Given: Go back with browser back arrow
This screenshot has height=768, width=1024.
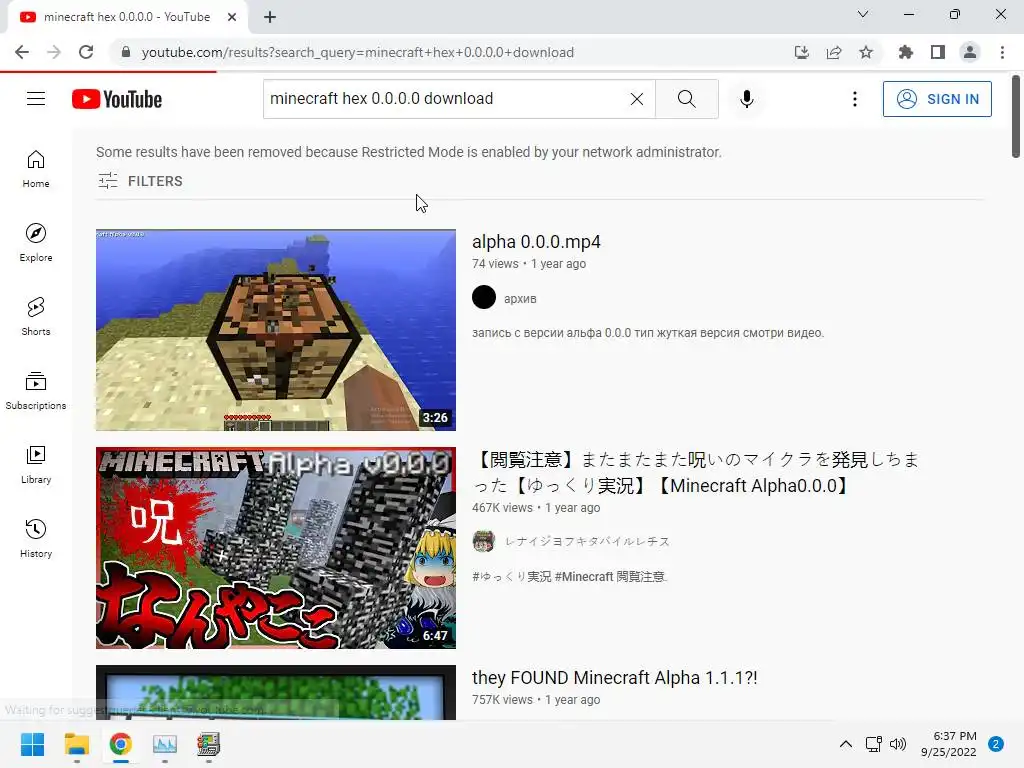Looking at the screenshot, I should (x=22, y=52).
